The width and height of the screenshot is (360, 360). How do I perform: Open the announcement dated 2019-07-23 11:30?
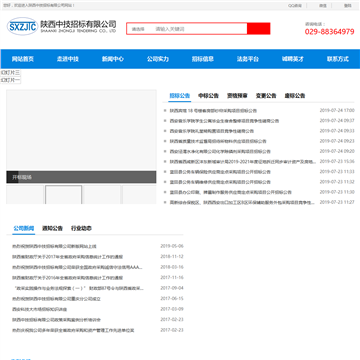click(x=231, y=192)
